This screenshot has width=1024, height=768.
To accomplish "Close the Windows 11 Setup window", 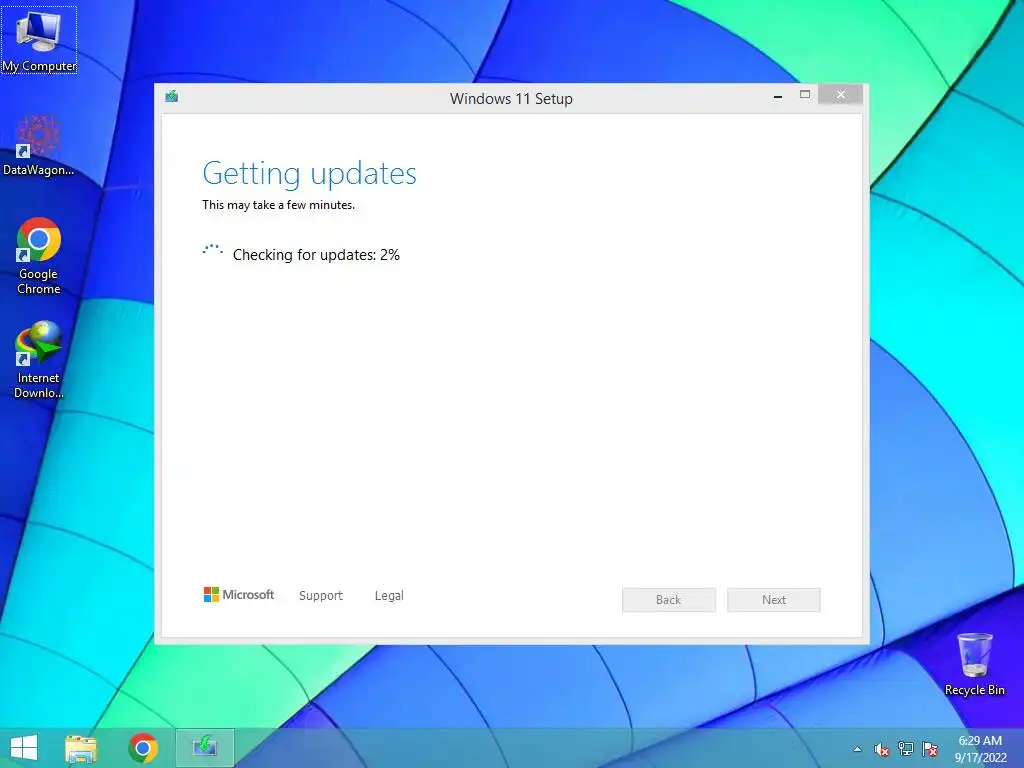I will pos(840,95).
